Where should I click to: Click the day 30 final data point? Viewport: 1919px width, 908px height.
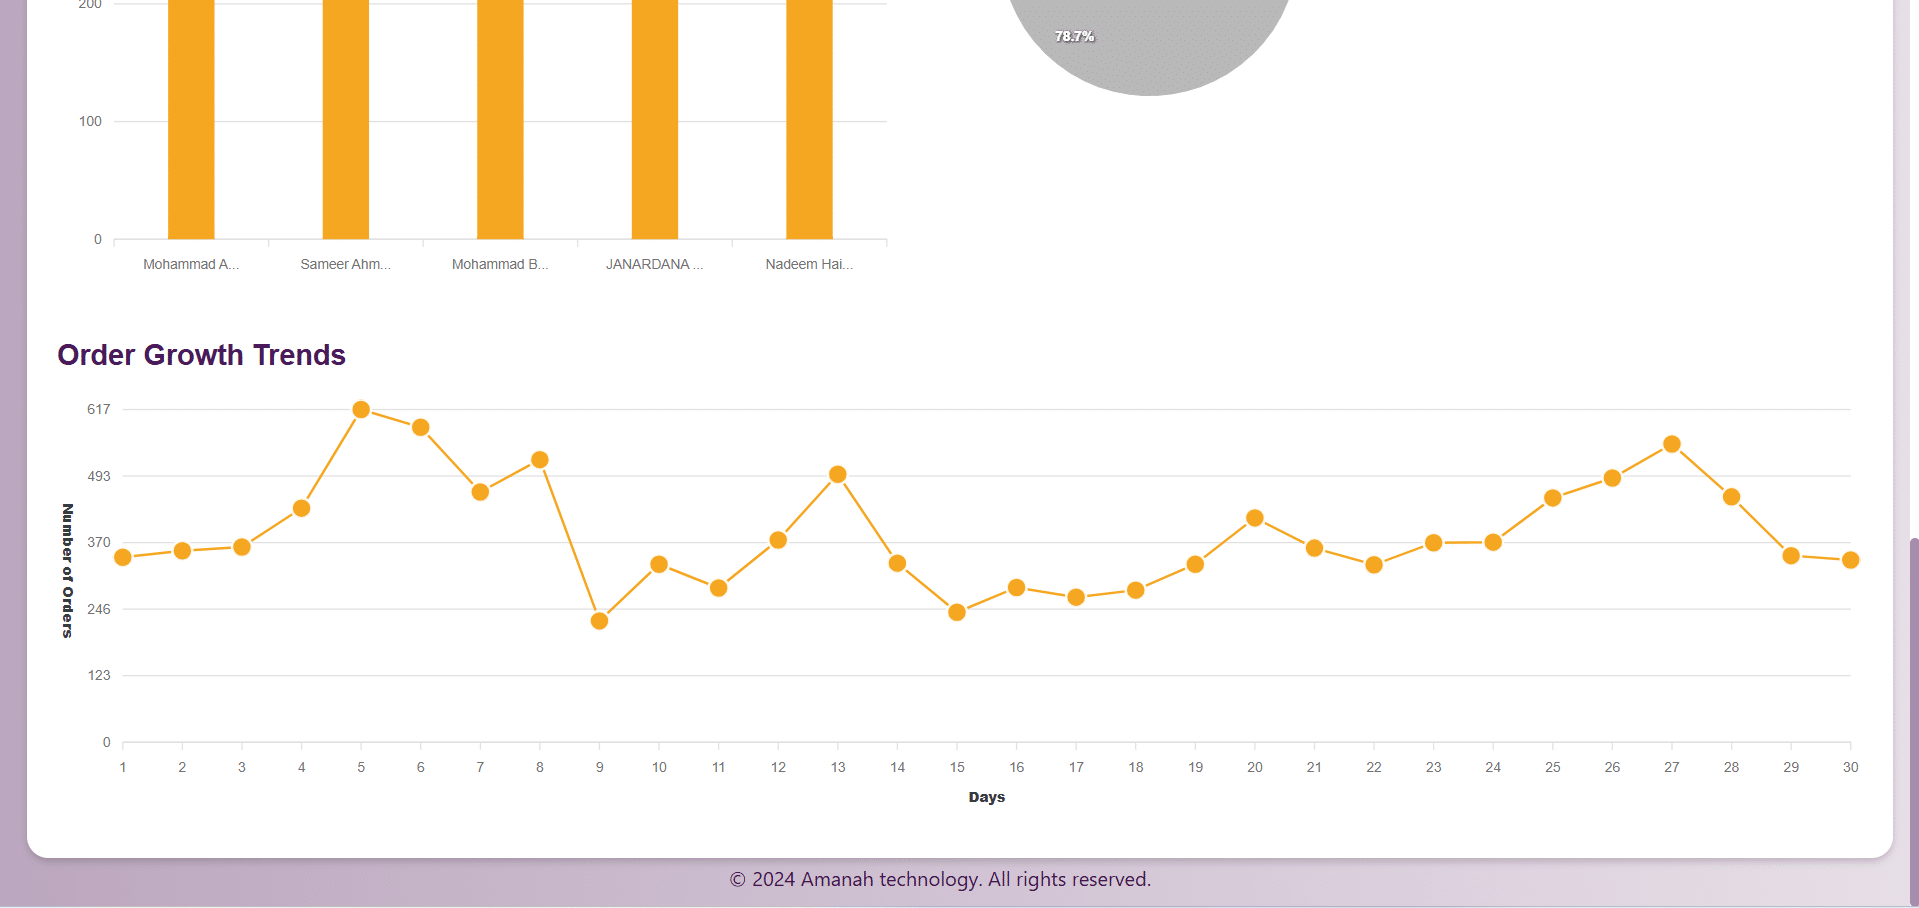click(1850, 560)
